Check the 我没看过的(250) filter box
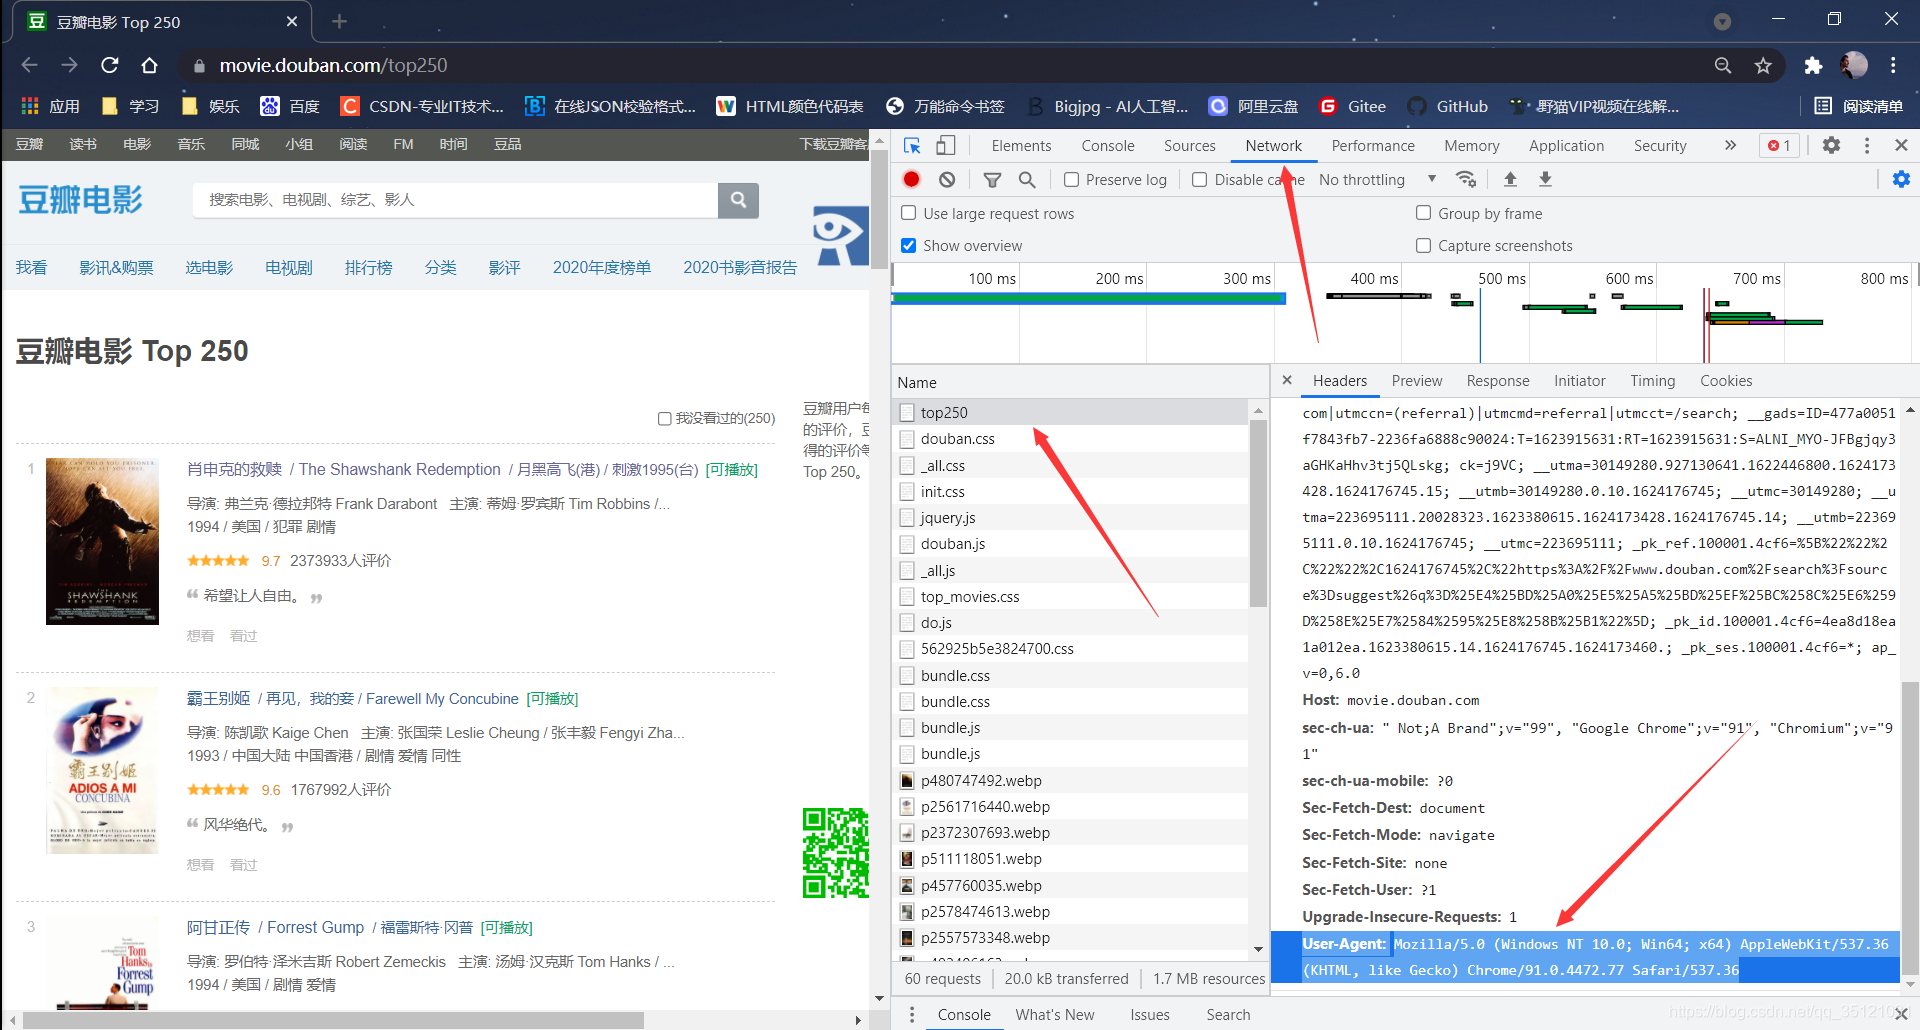Viewport: 1920px width, 1030px height. 664,418
